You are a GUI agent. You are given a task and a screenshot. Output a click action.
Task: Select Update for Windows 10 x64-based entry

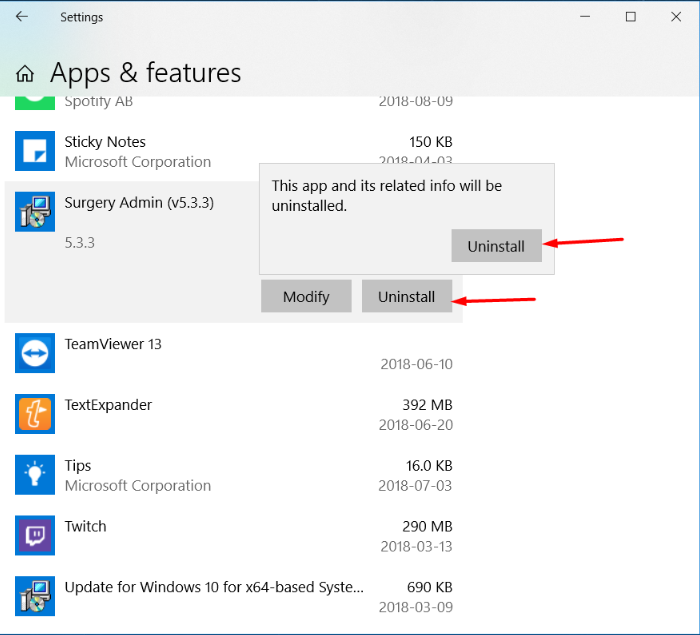point(214,587)
